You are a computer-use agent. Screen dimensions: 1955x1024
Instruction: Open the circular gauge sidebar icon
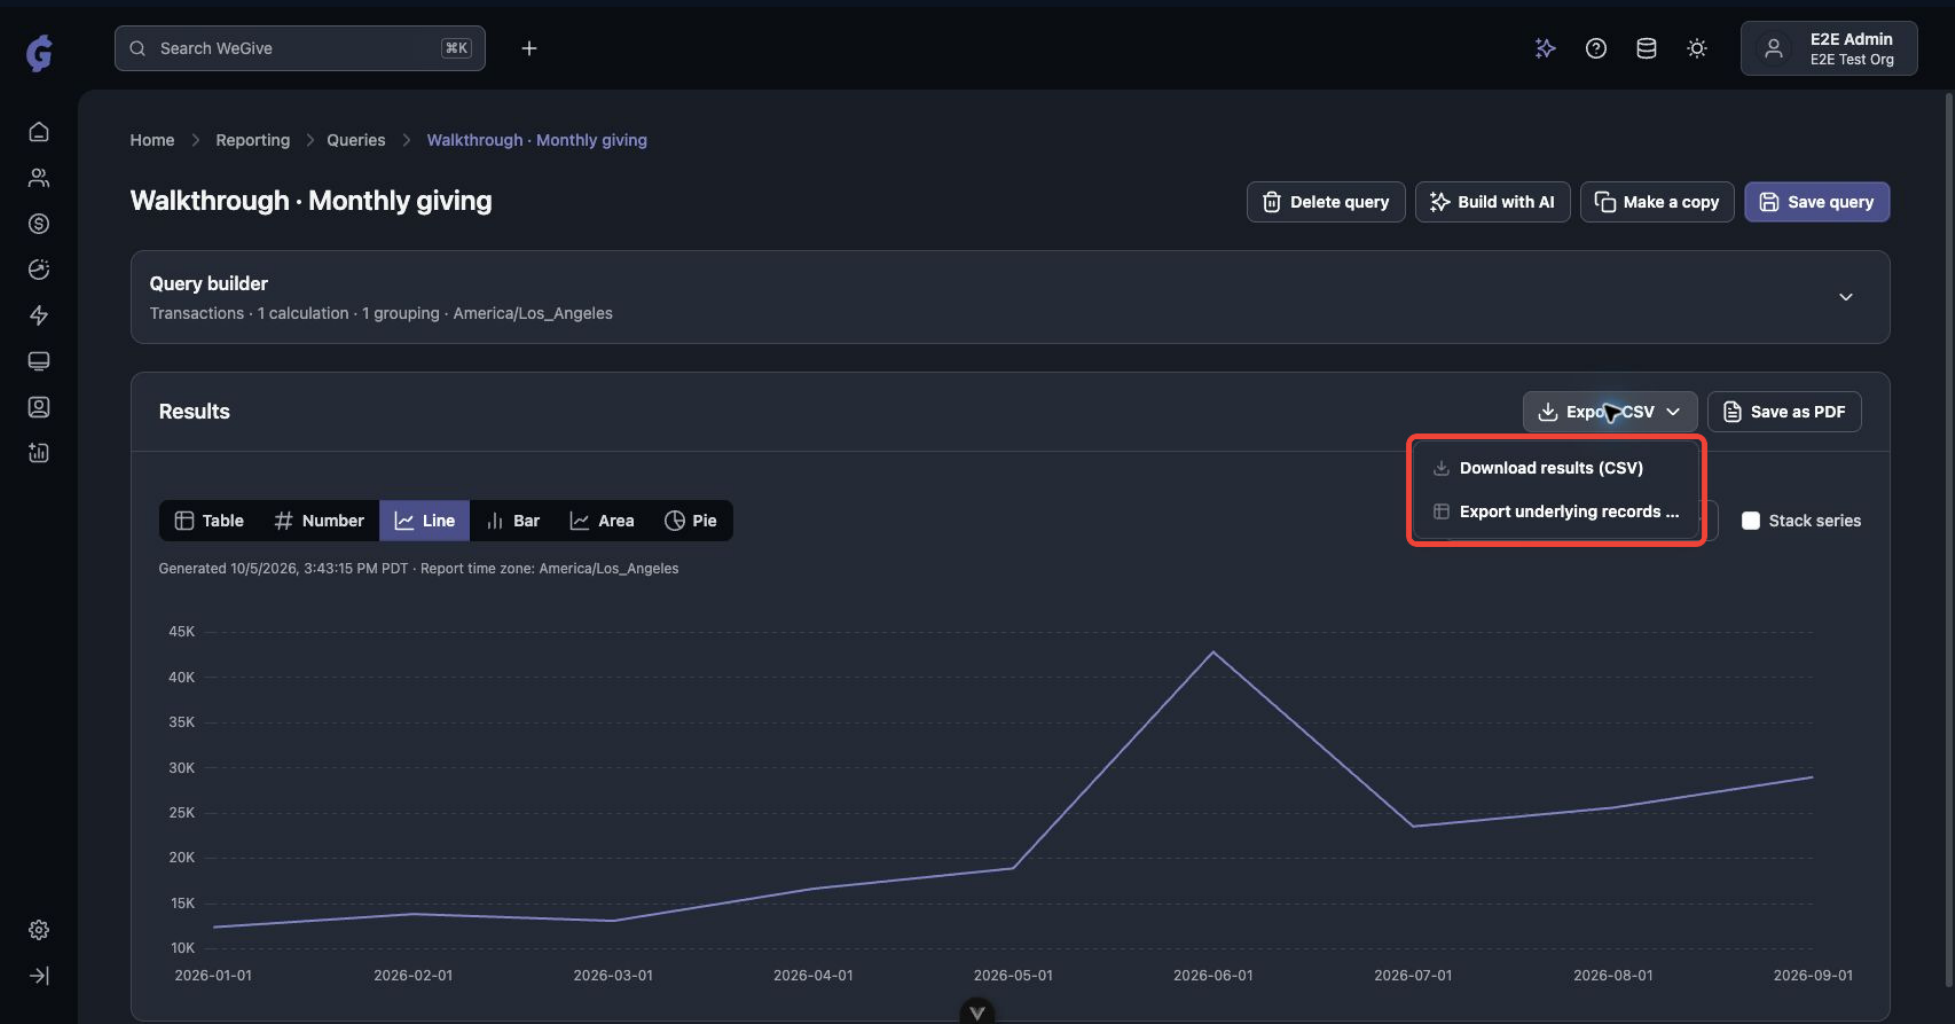click(x=39, y=269)
